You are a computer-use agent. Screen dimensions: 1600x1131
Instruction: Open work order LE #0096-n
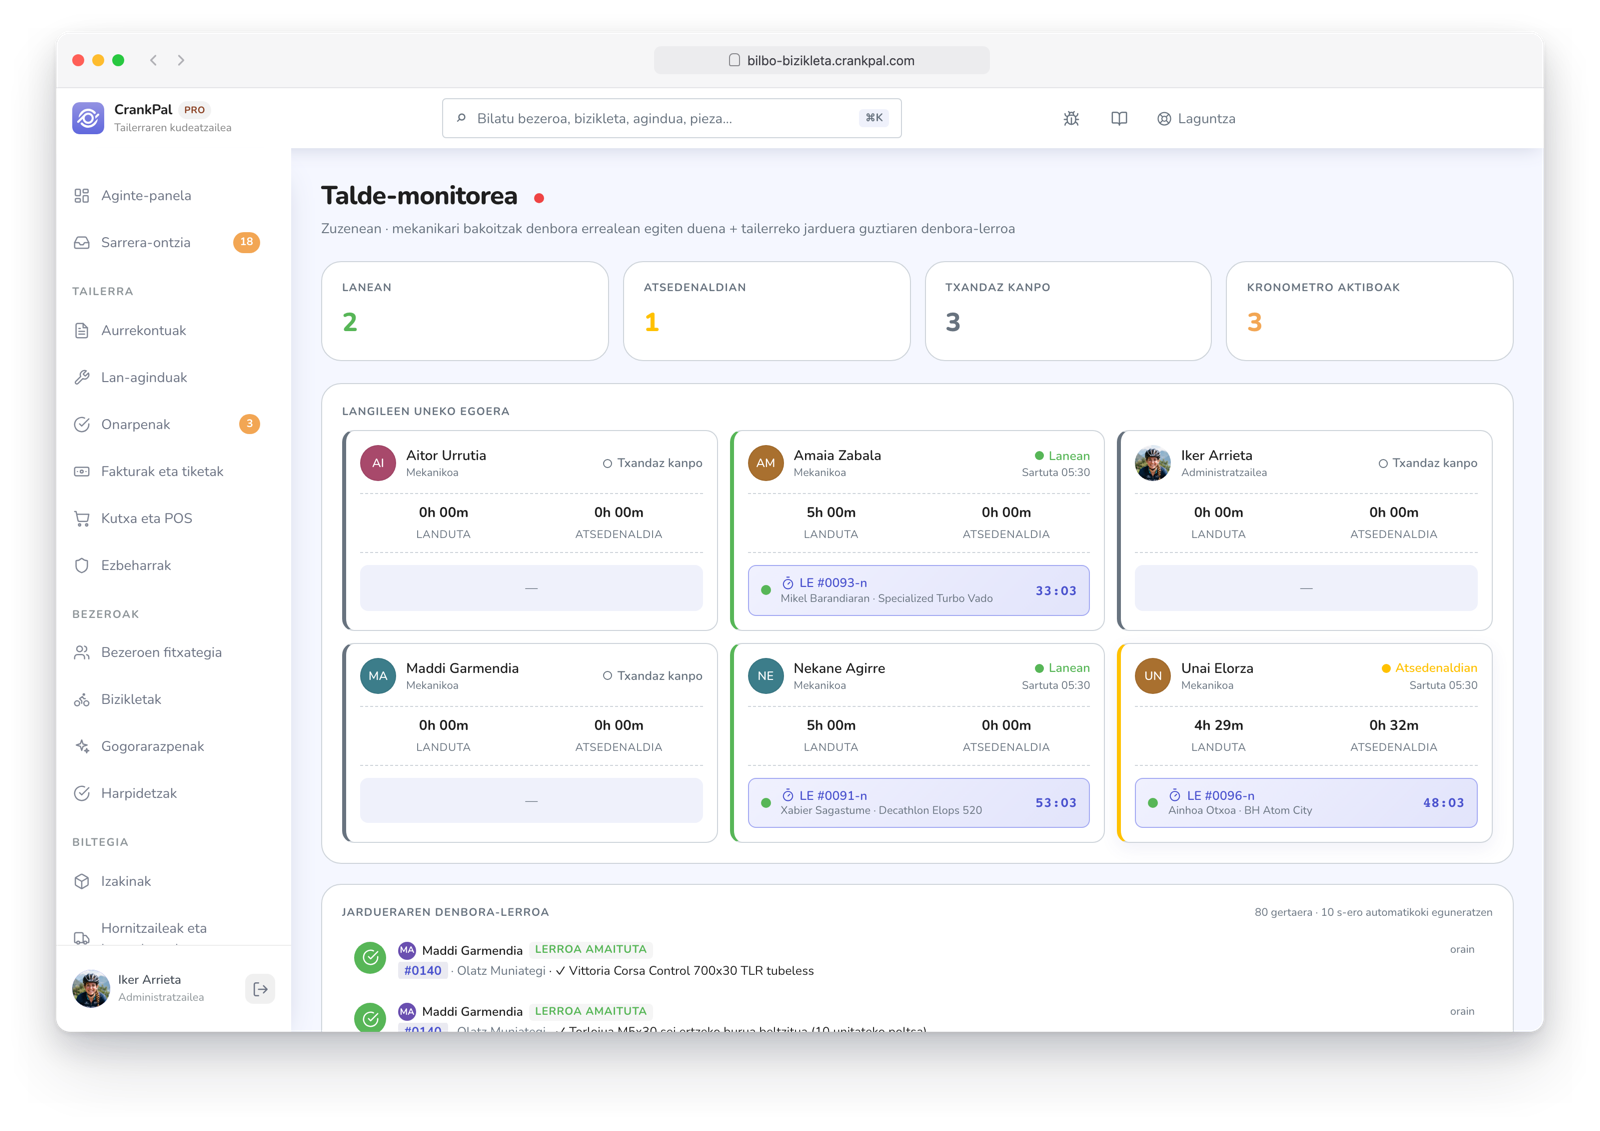pyautogui.click(x=1306, y=803)
